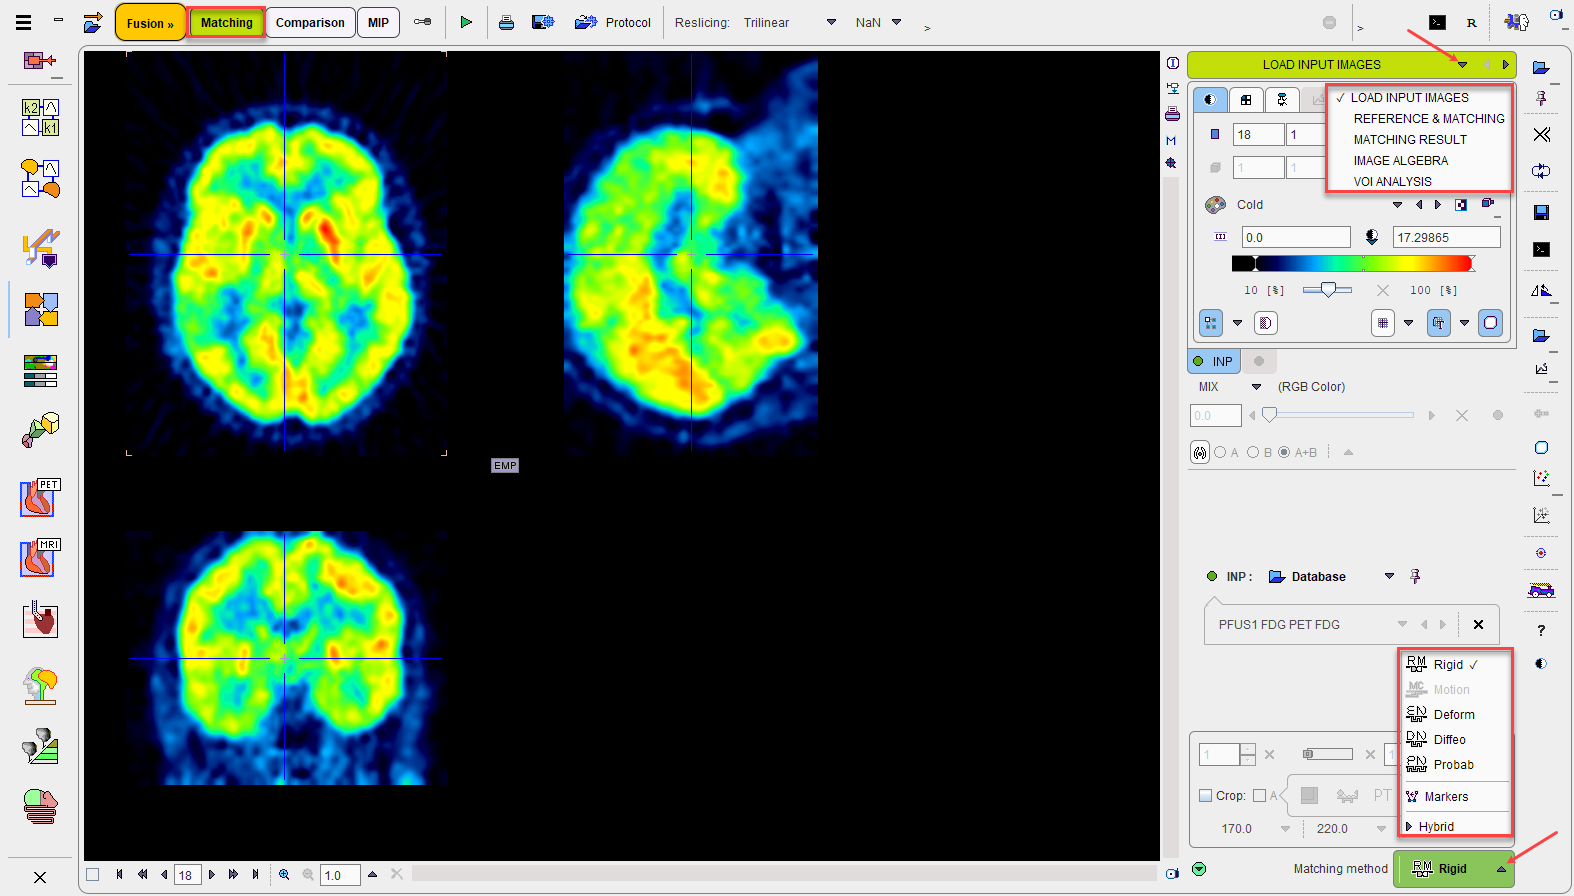Image resolution: width=1574 pixels, height=896 pixels.
Task: Click the rainbow color bar
Action: coord(1353,263)
